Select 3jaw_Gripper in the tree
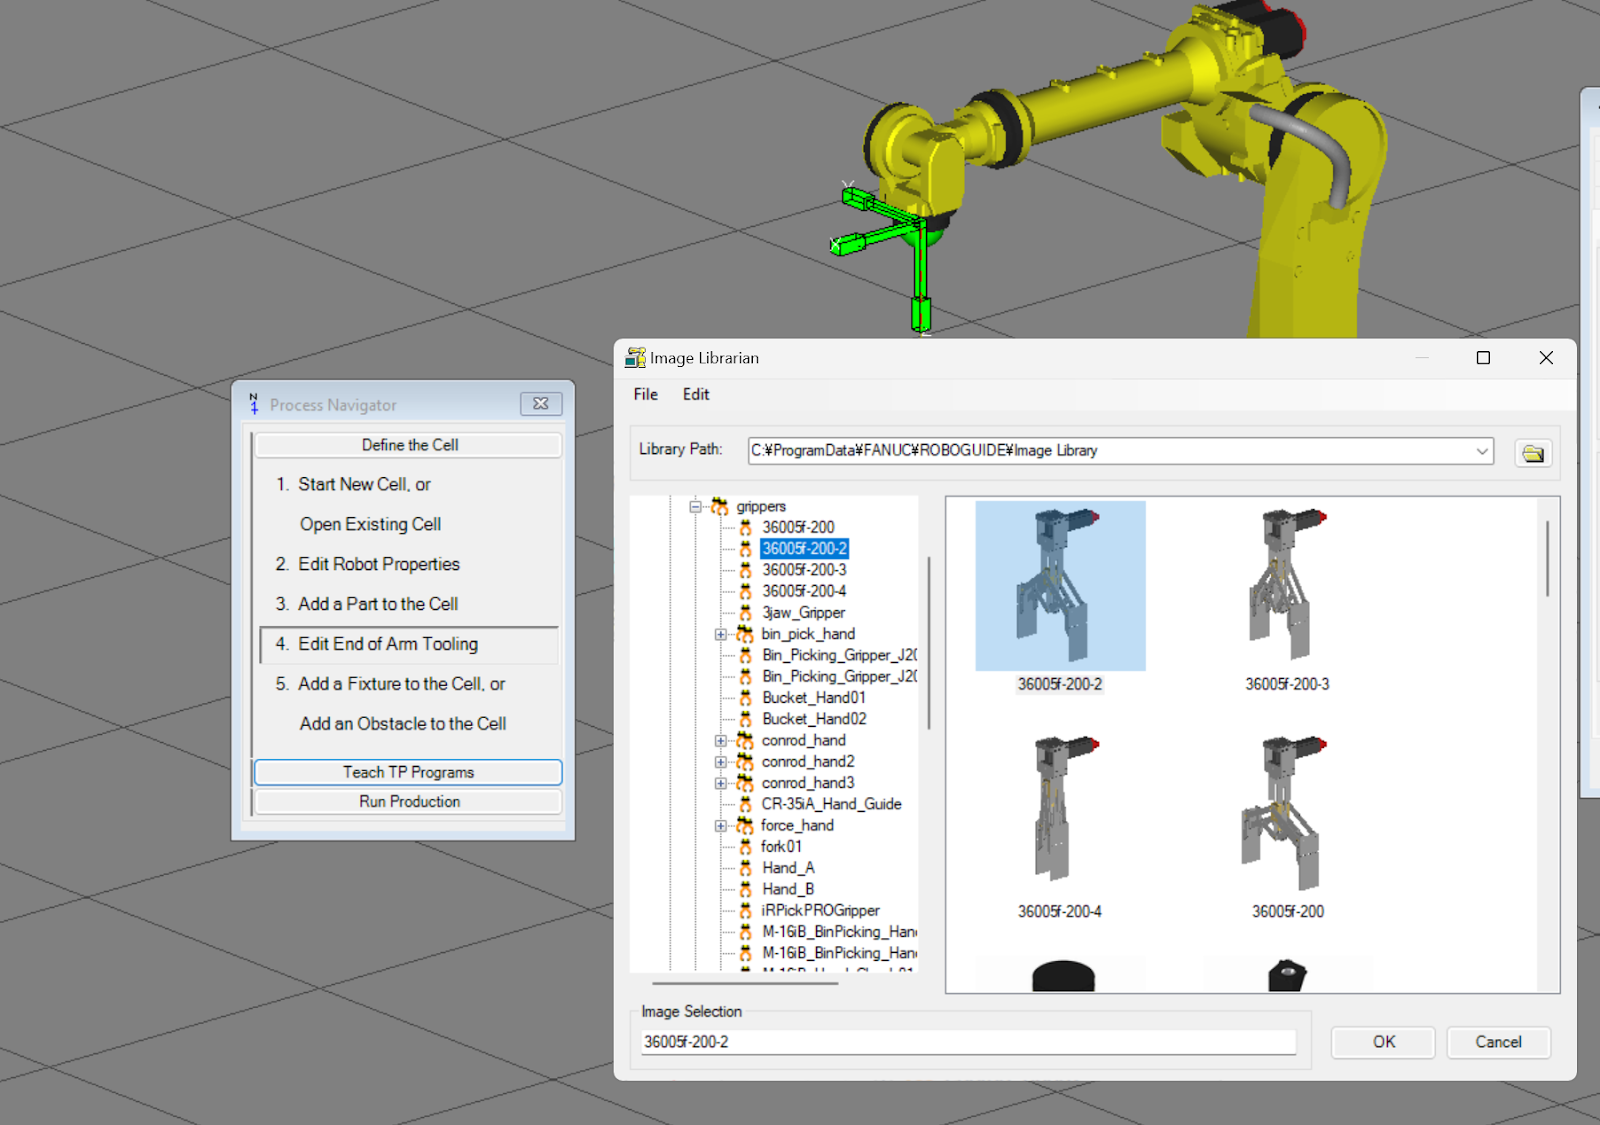The image size is (1600, 1125). tap(803, 612)
